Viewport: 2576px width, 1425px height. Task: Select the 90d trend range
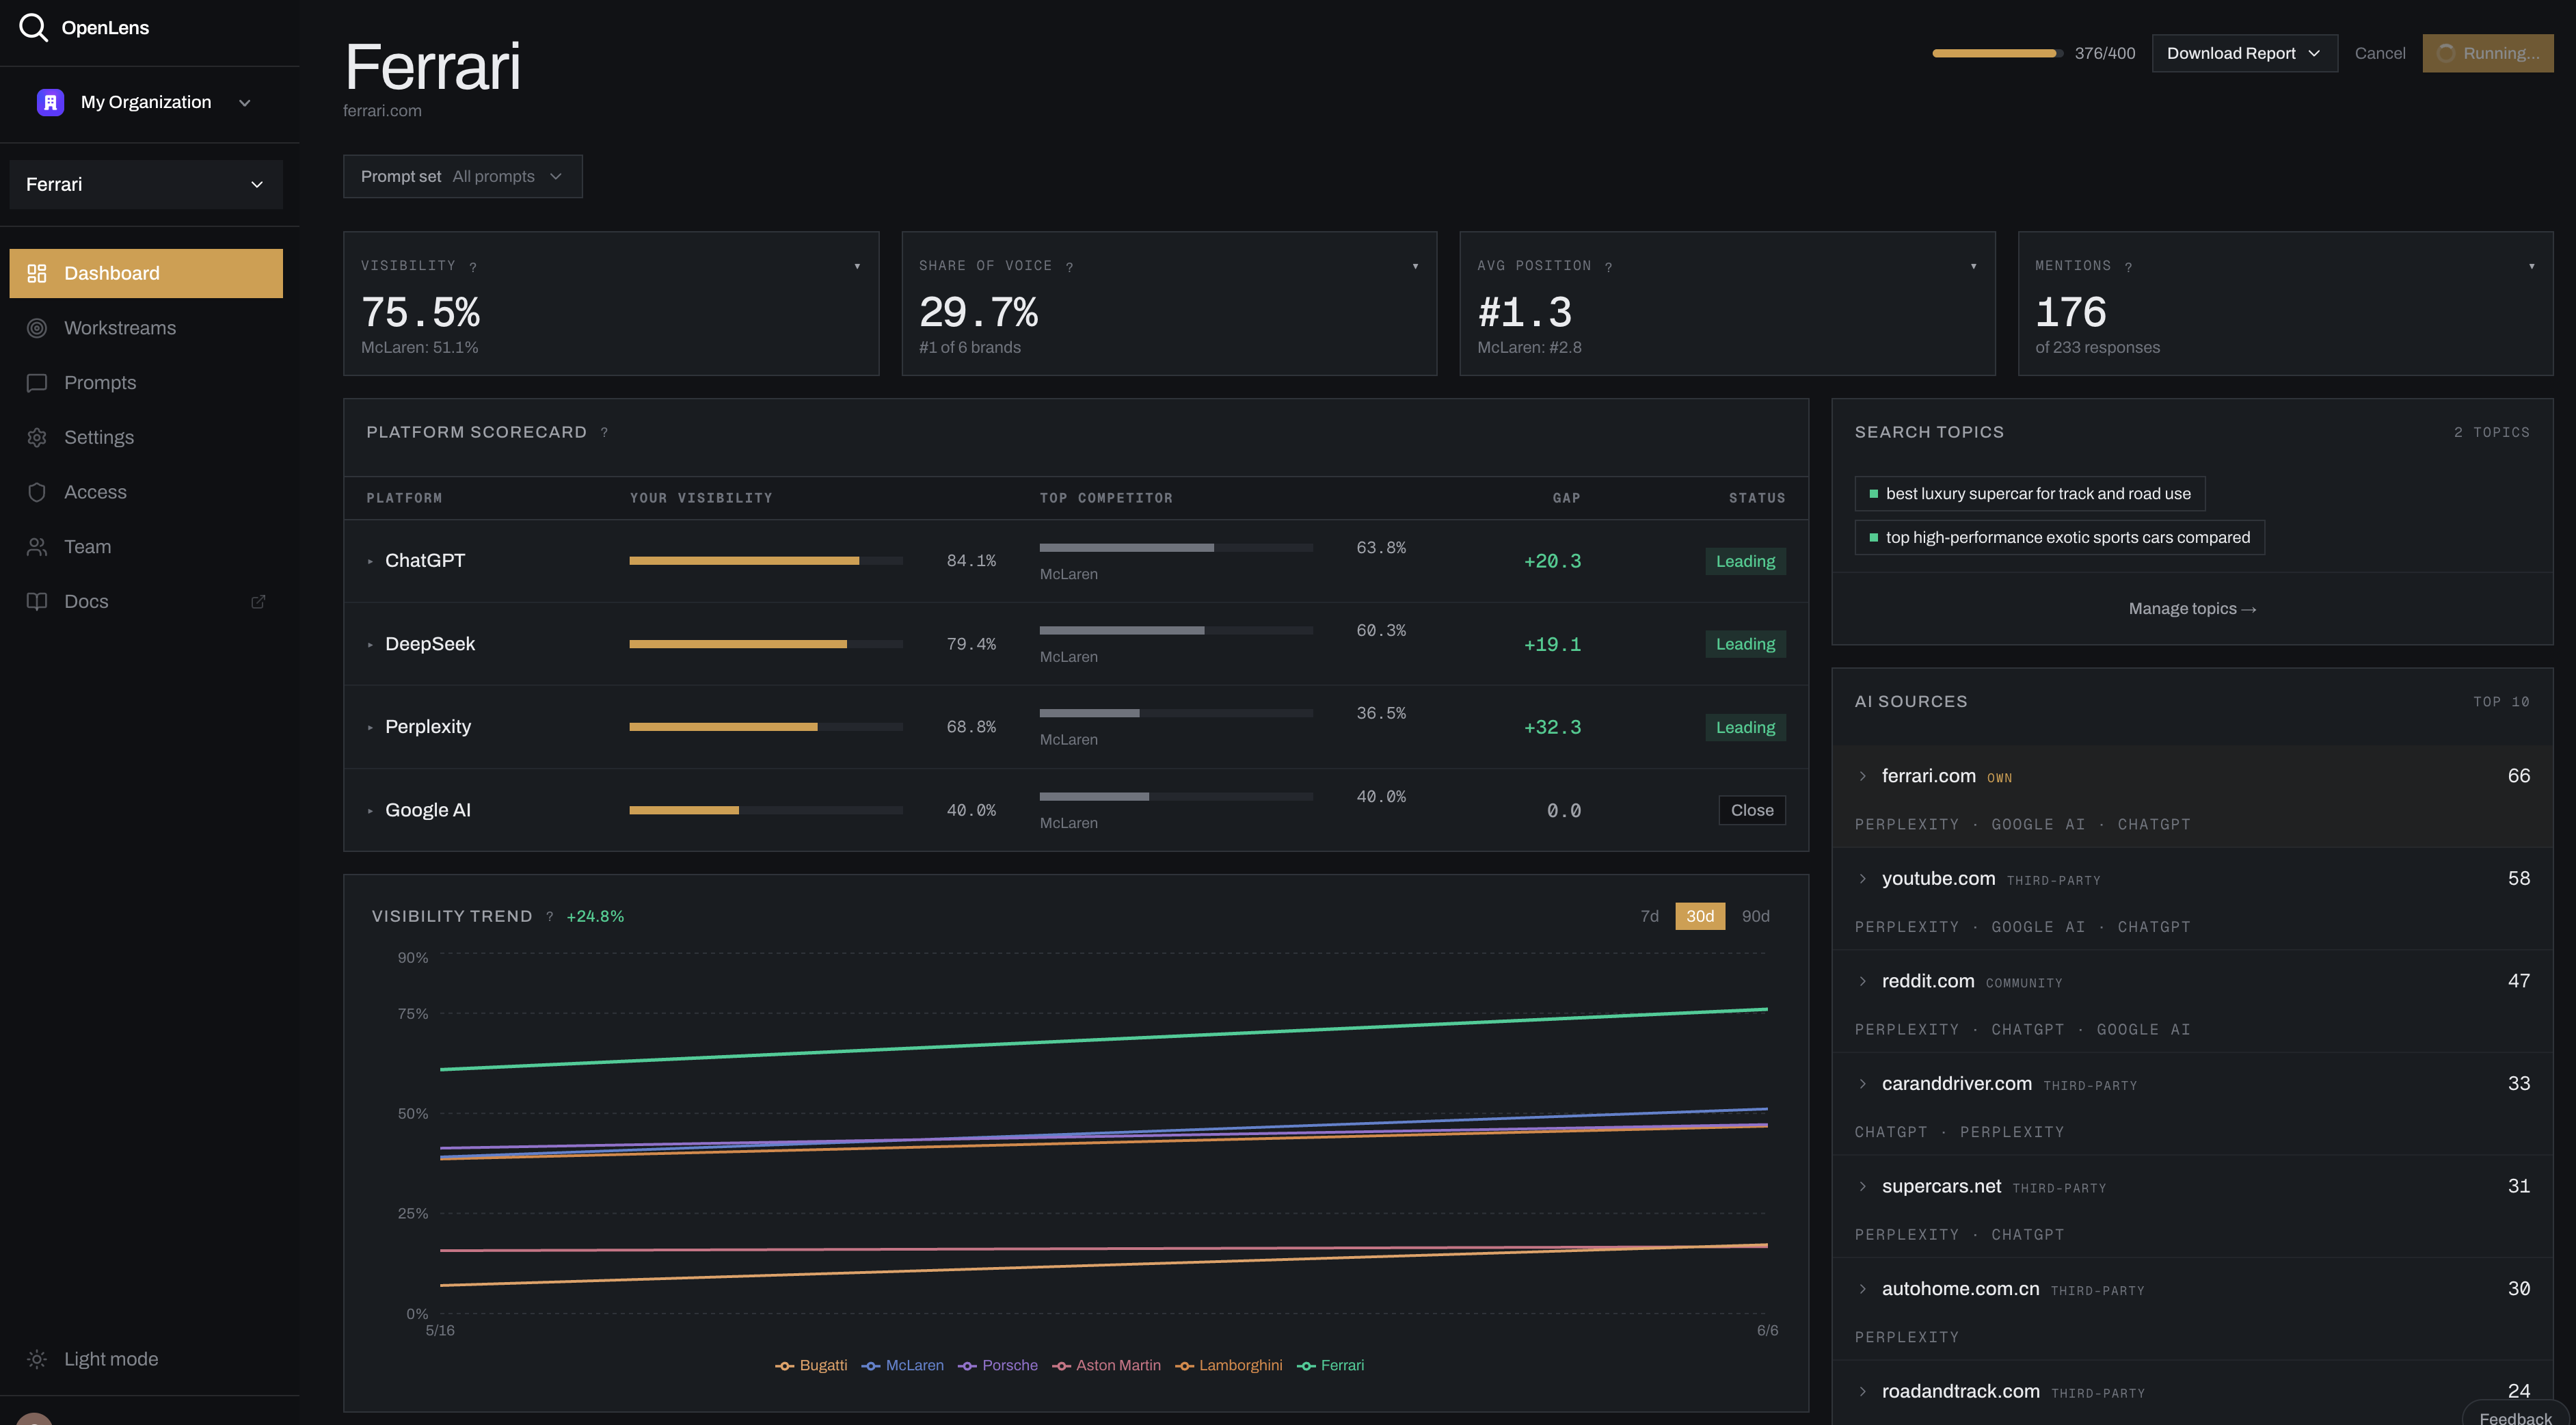pos(1755,916)
